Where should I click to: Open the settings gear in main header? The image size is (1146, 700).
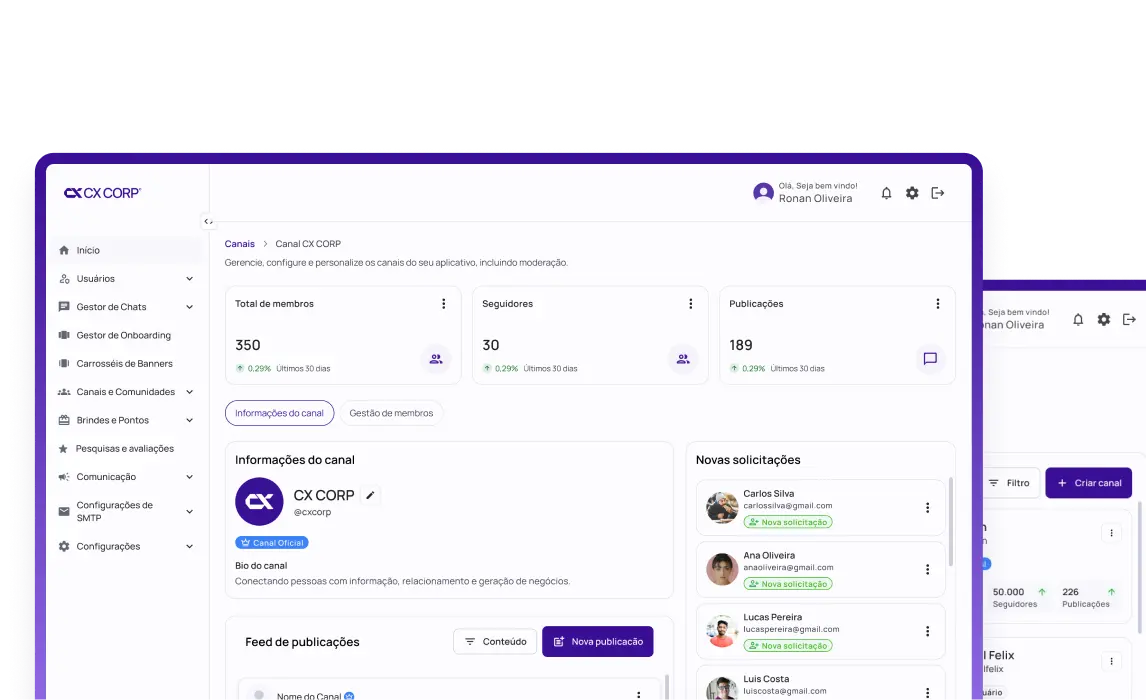coord(912,193)
